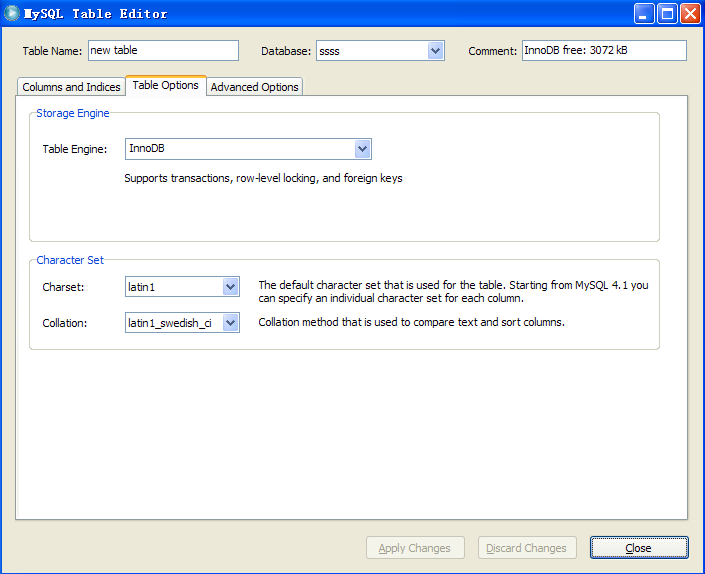Click the Character Set group label
This screenshot has width=705, height=574.
coord(70,260)
